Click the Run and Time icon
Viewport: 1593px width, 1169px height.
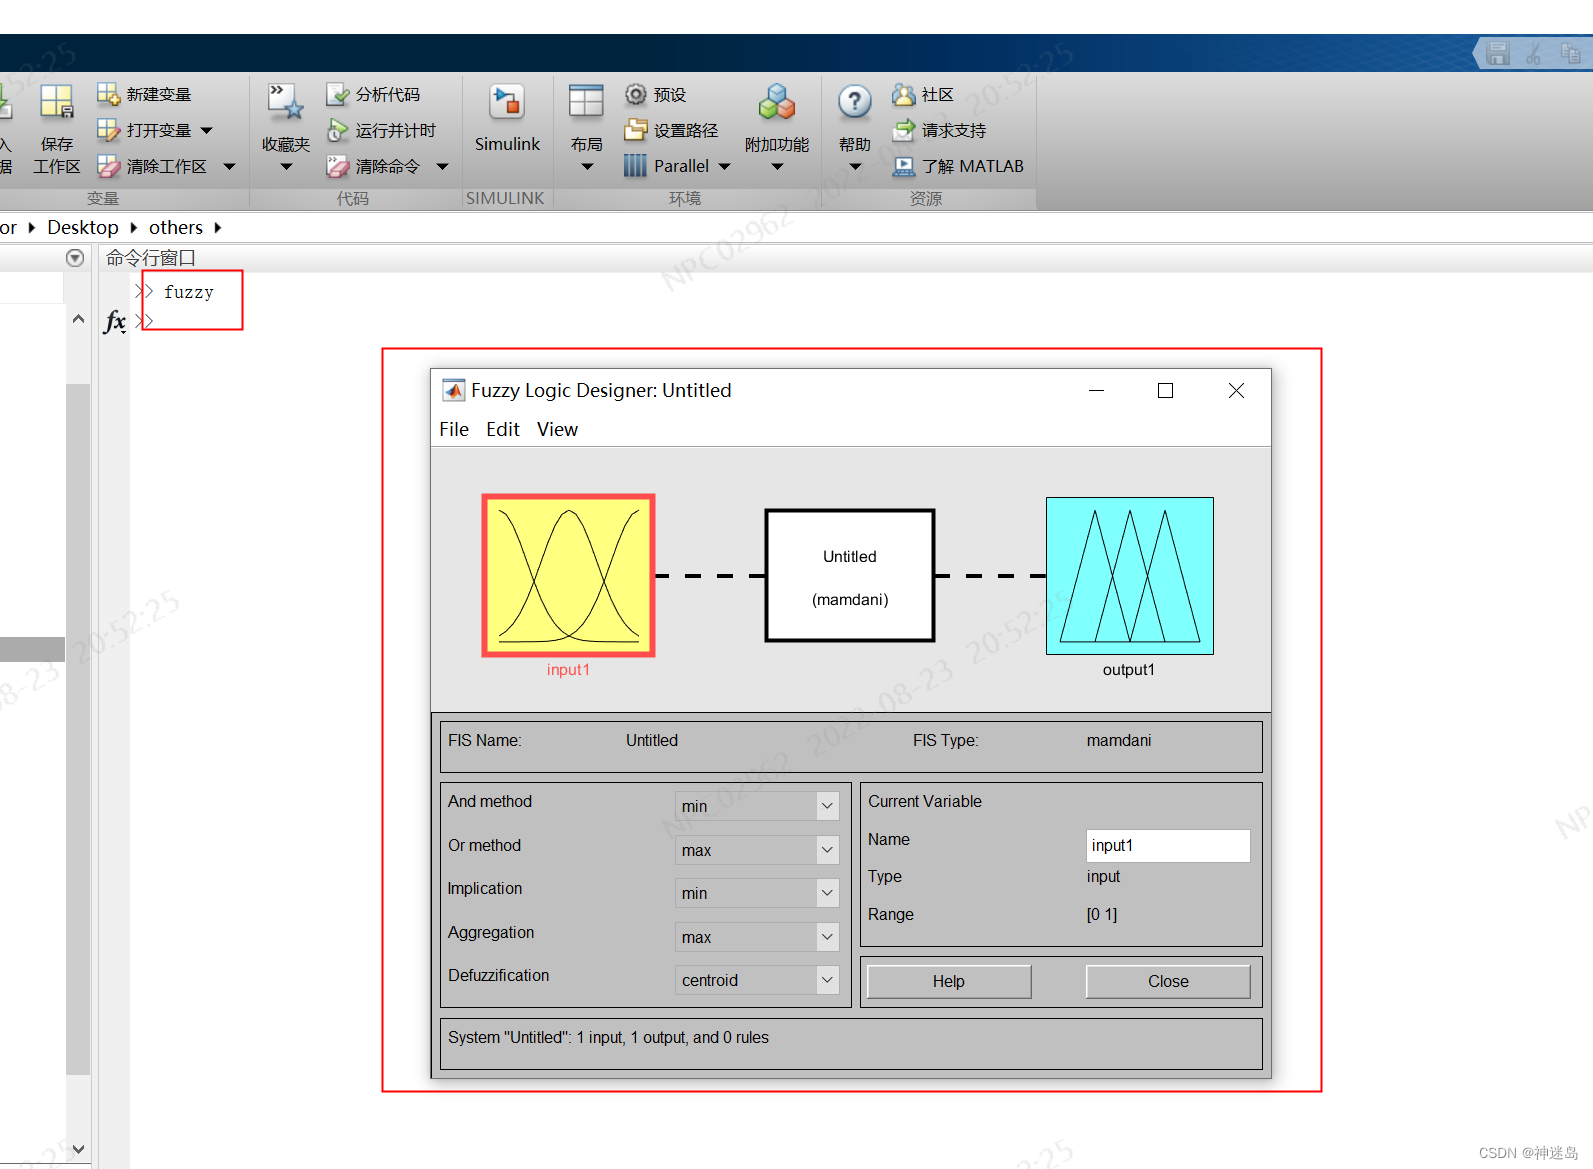(x=337, y=130)
